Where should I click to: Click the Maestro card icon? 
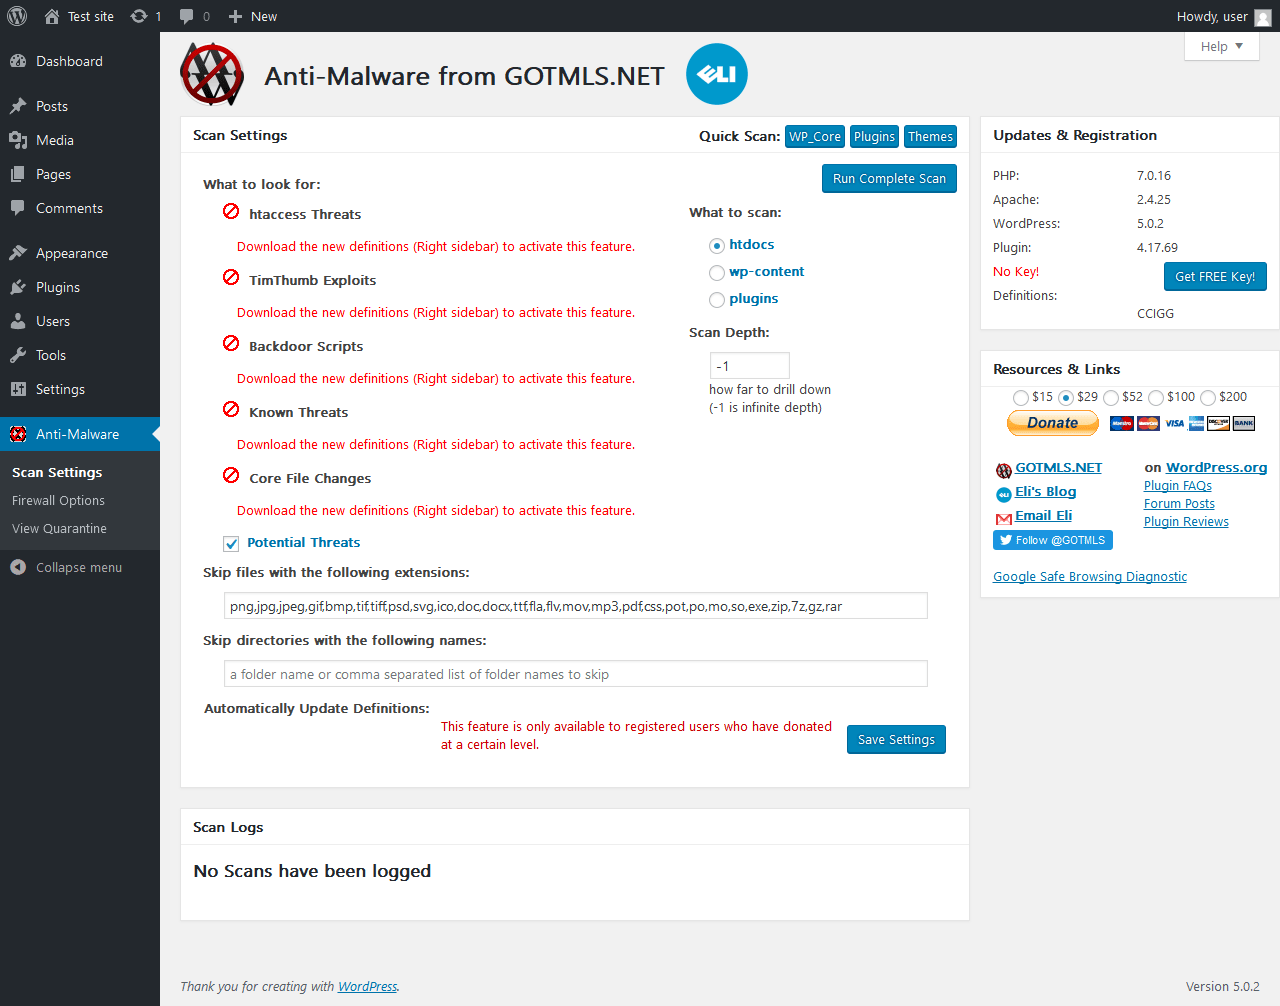tap(1121, 423)
